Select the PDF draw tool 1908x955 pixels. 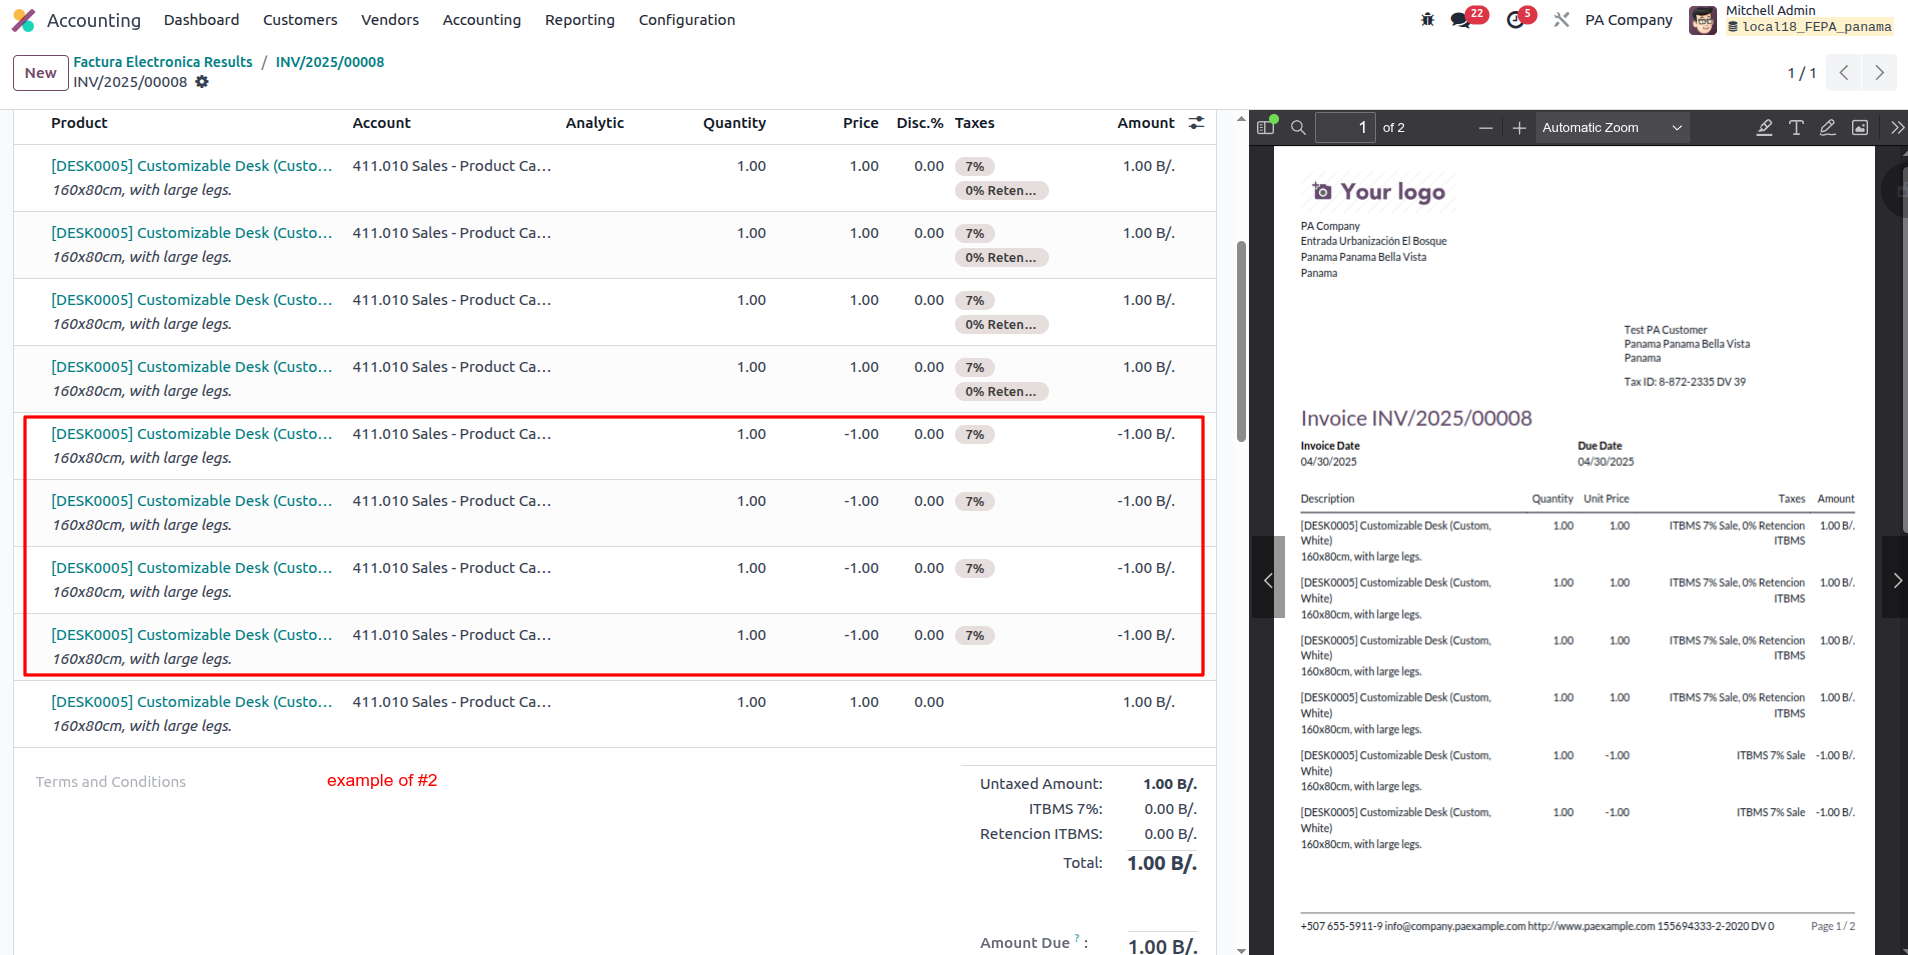[x=1828, y=127]
